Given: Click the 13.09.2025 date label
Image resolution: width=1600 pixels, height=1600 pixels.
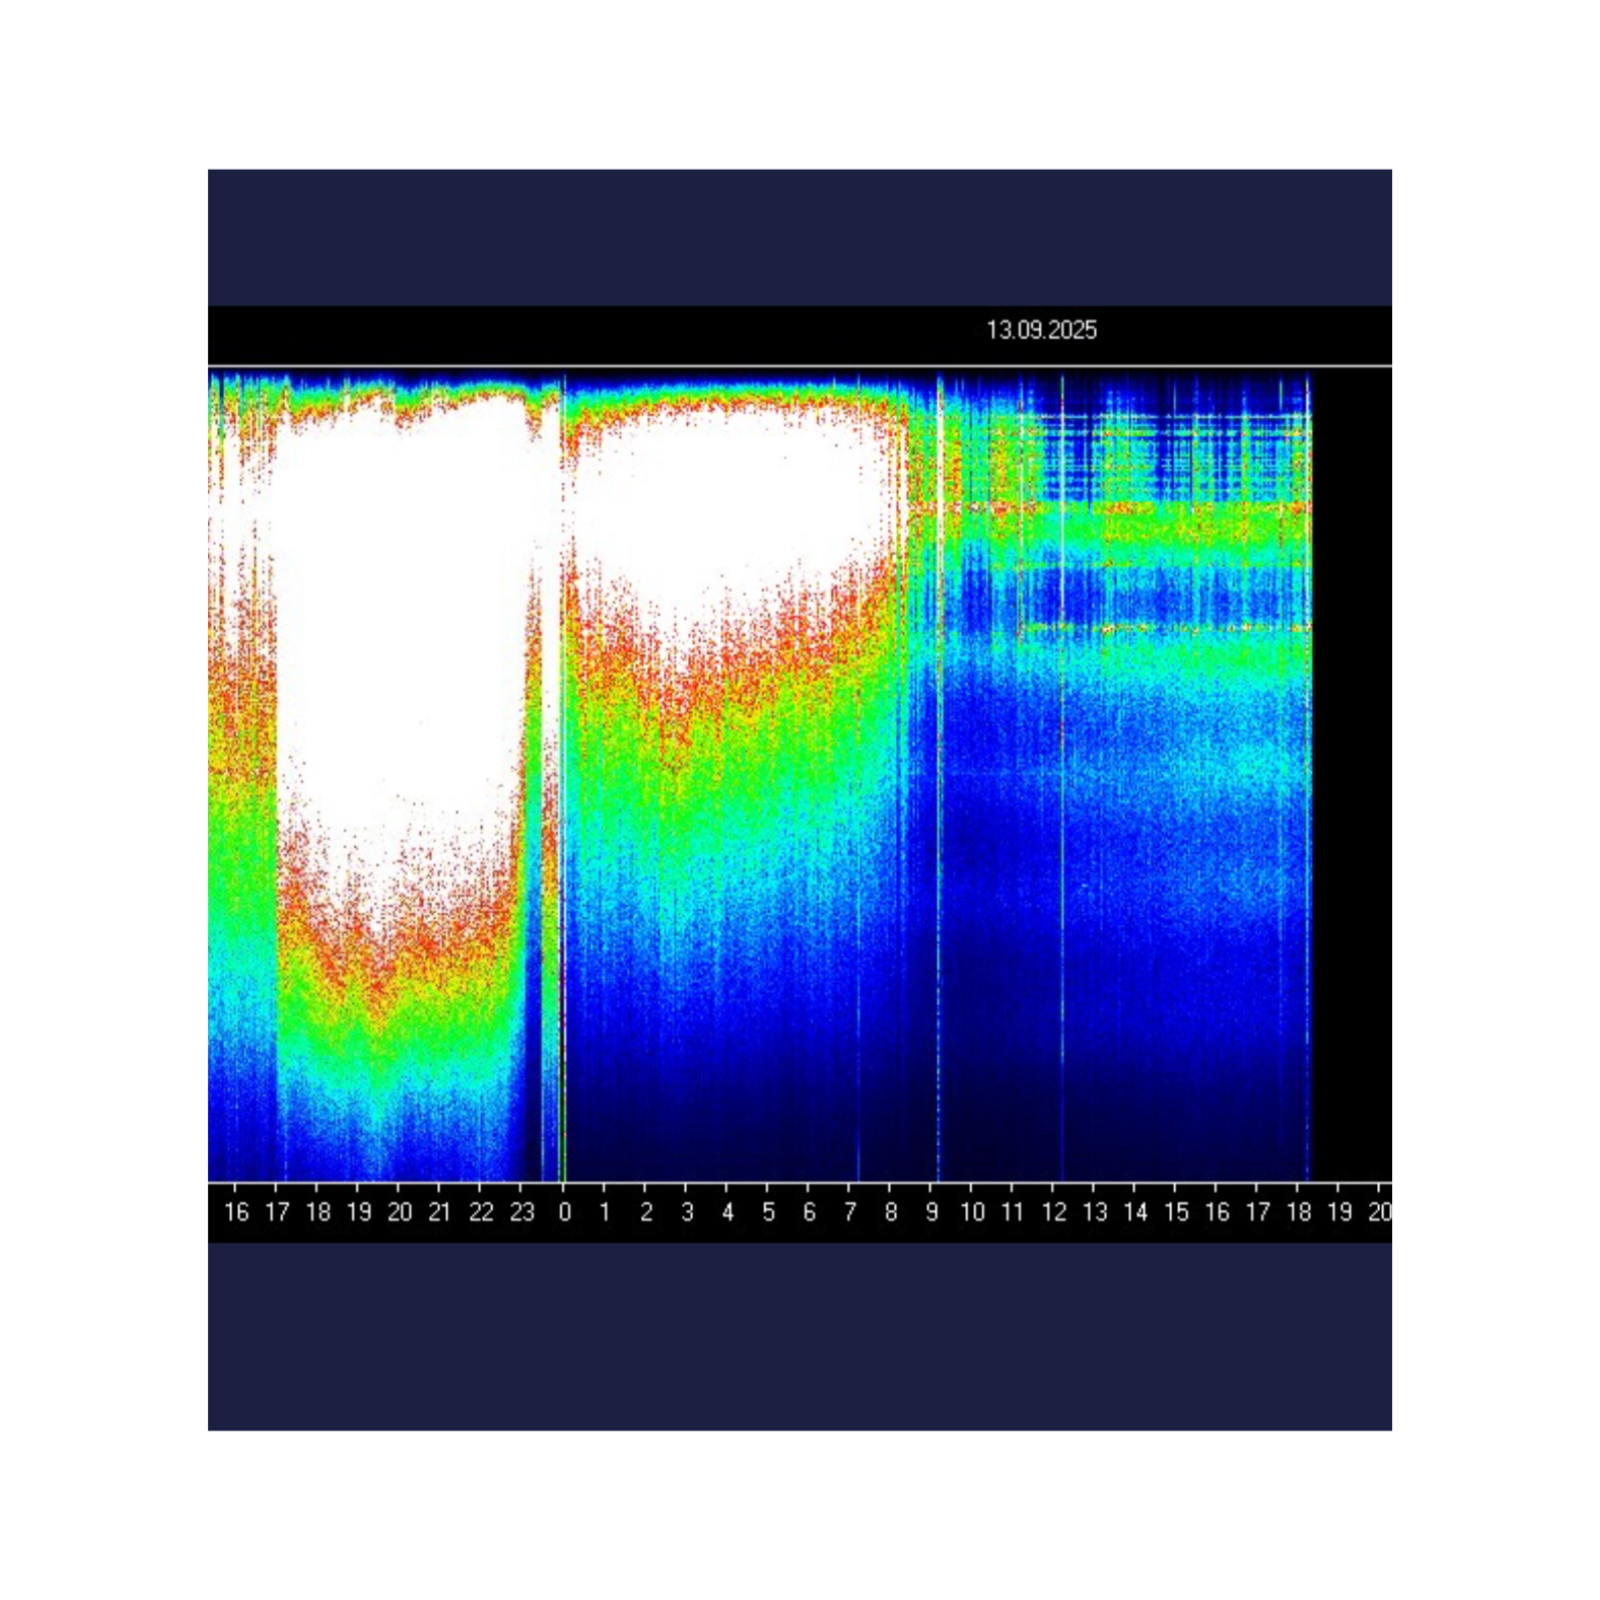Looking at the screenshot, I should coord(1041,330).
